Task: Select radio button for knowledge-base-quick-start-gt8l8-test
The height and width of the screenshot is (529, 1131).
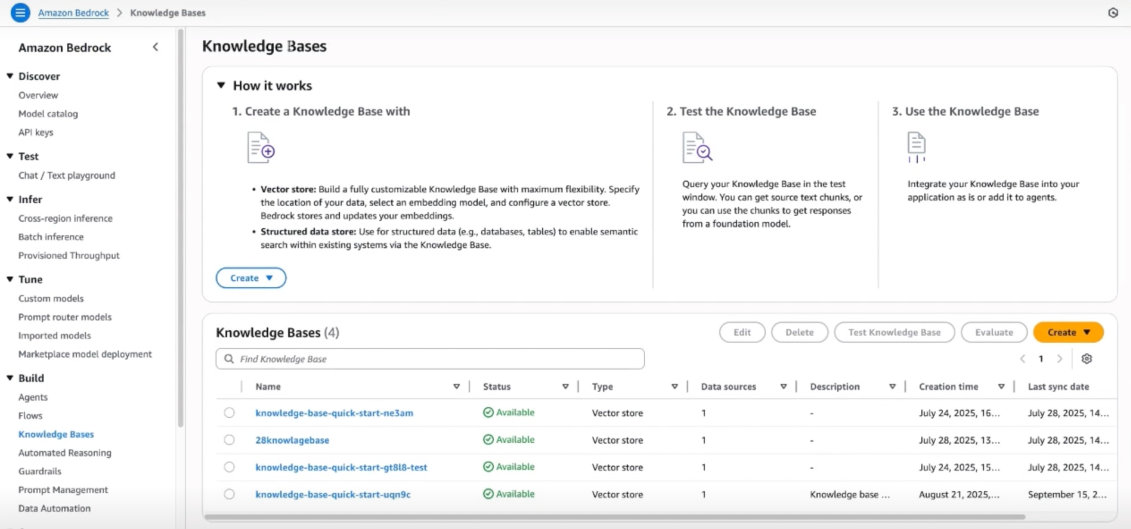Action: pyautogui.click(x=229, y=467)
